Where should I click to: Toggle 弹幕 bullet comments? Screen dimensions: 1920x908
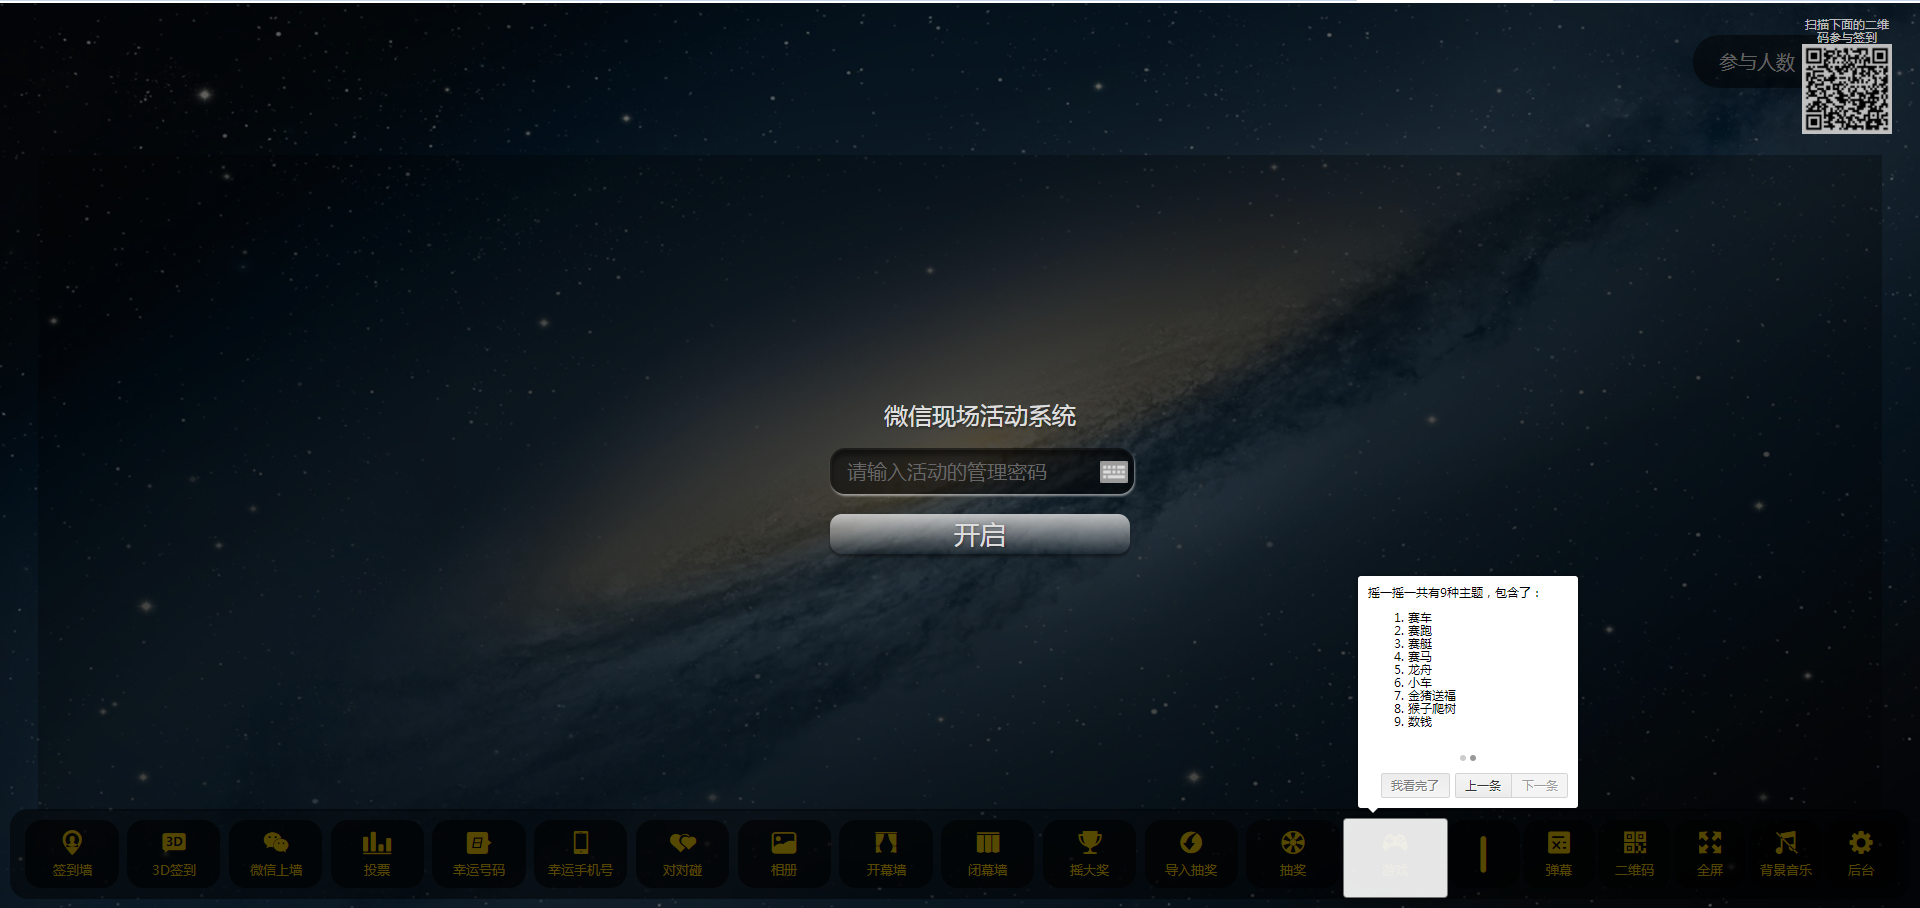1559,853
